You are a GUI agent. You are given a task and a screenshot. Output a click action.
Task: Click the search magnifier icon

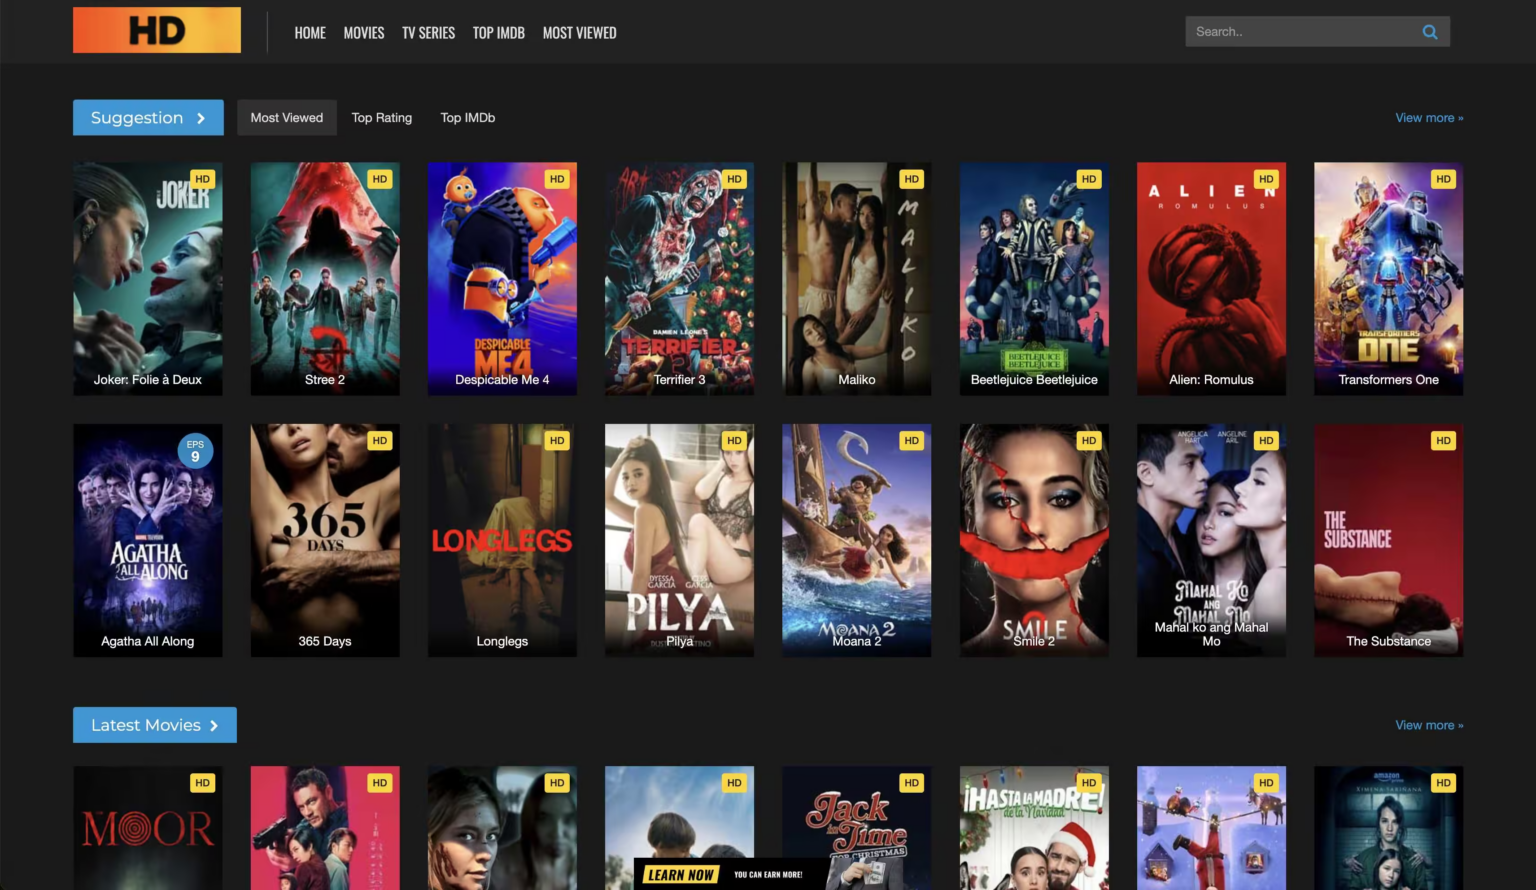pos(1429,31)
